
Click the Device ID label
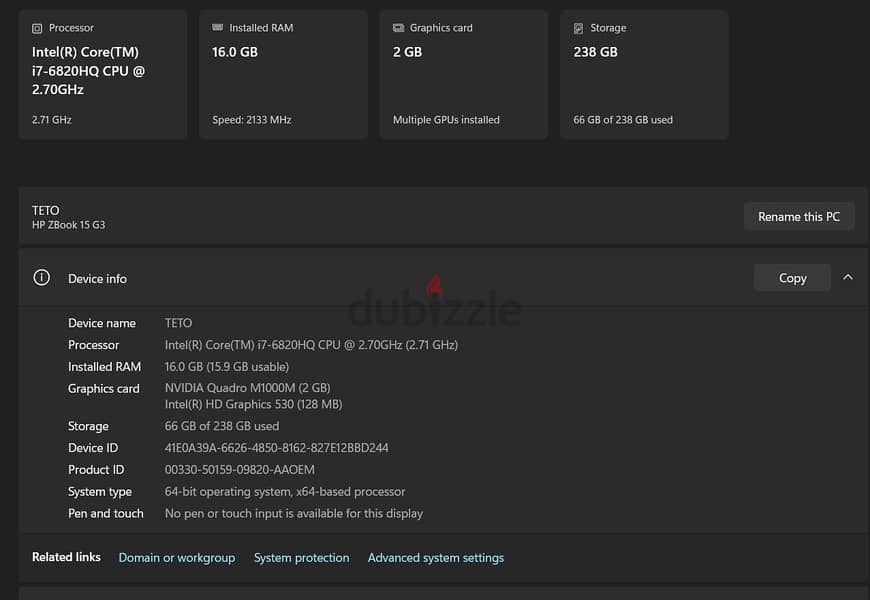coord(93,448)
